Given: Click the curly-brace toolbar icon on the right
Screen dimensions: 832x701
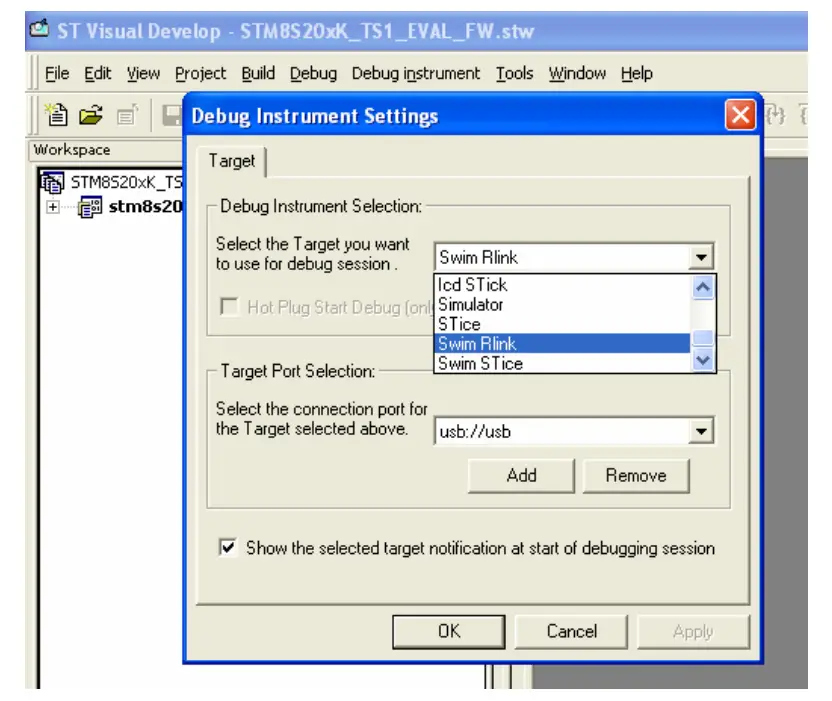Looking at the screenshot, I should point(775,113).
